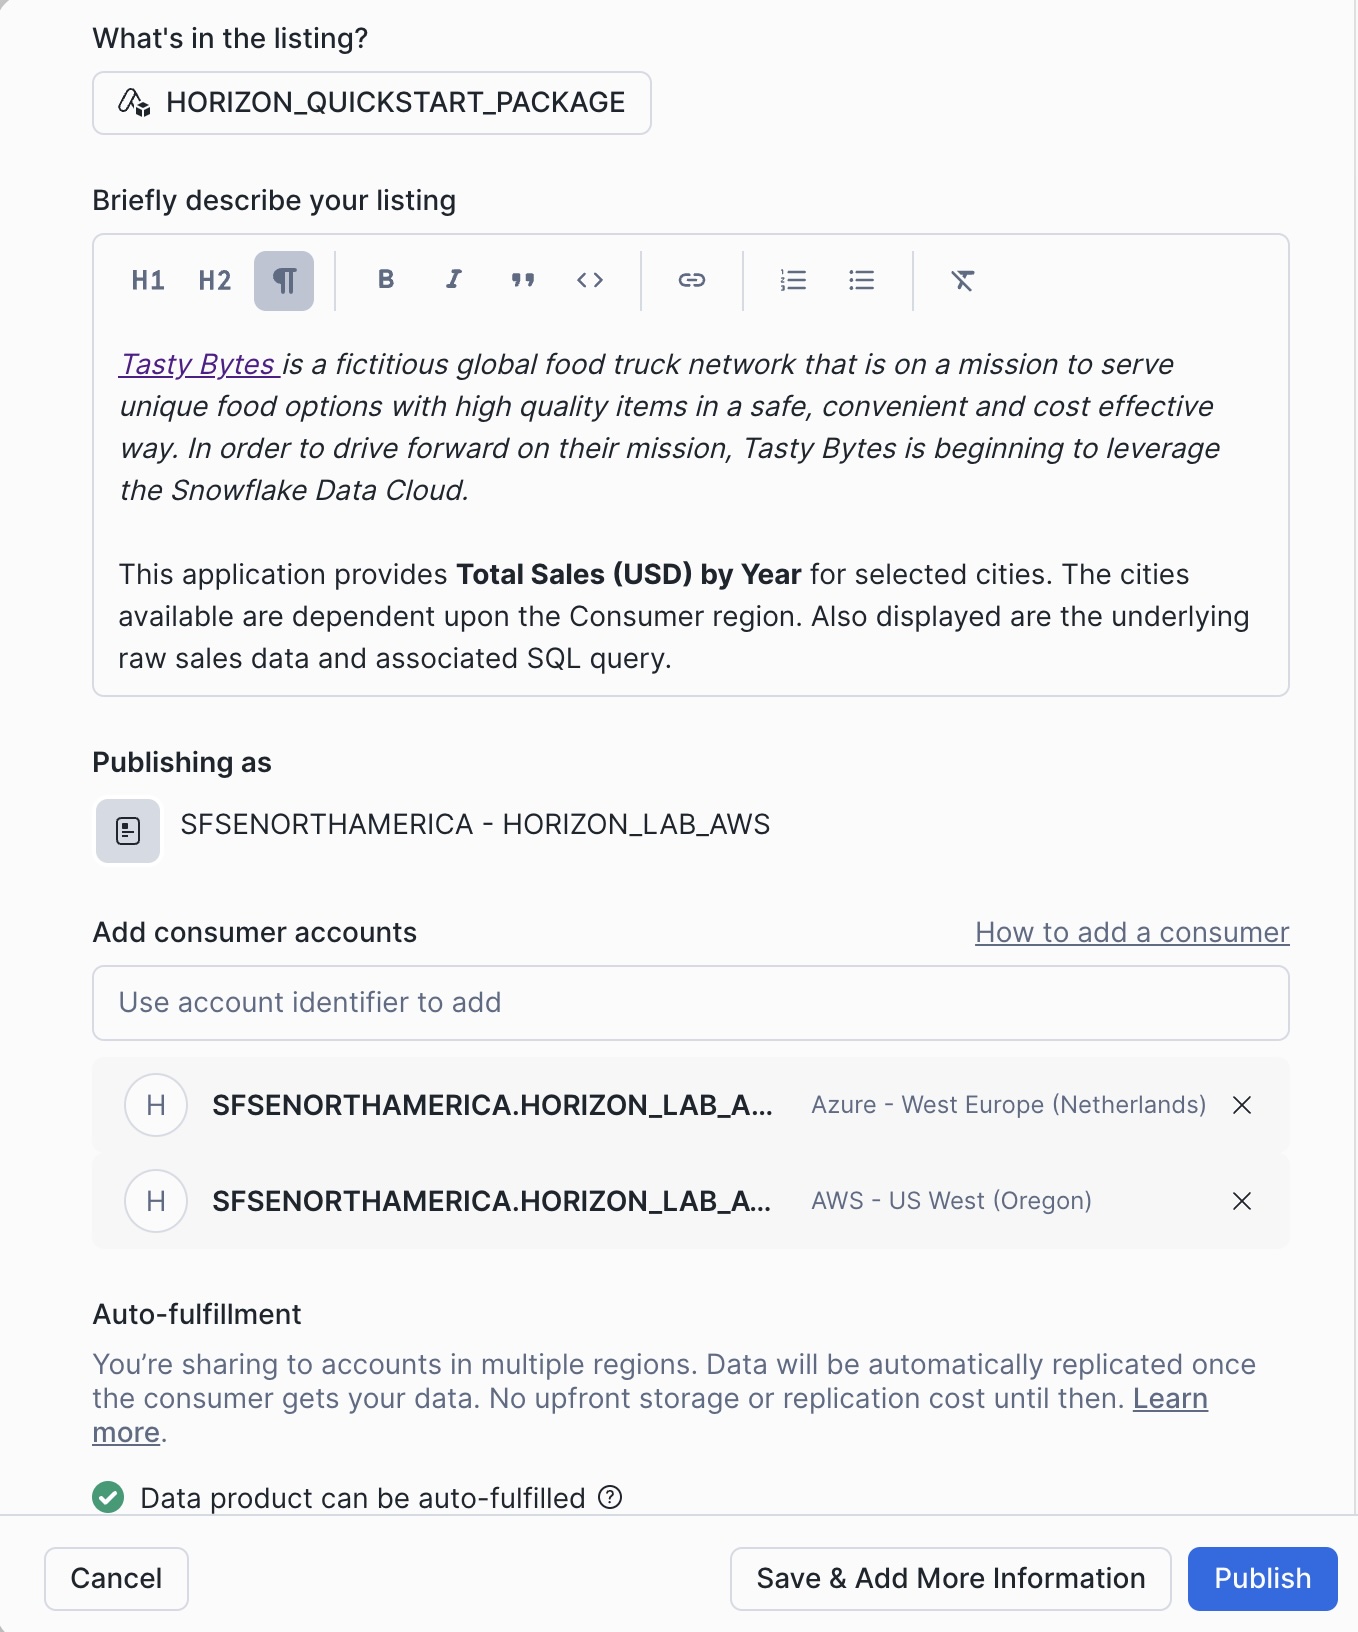
Task: Insert a hyperlink
Action: pos(692,280)
